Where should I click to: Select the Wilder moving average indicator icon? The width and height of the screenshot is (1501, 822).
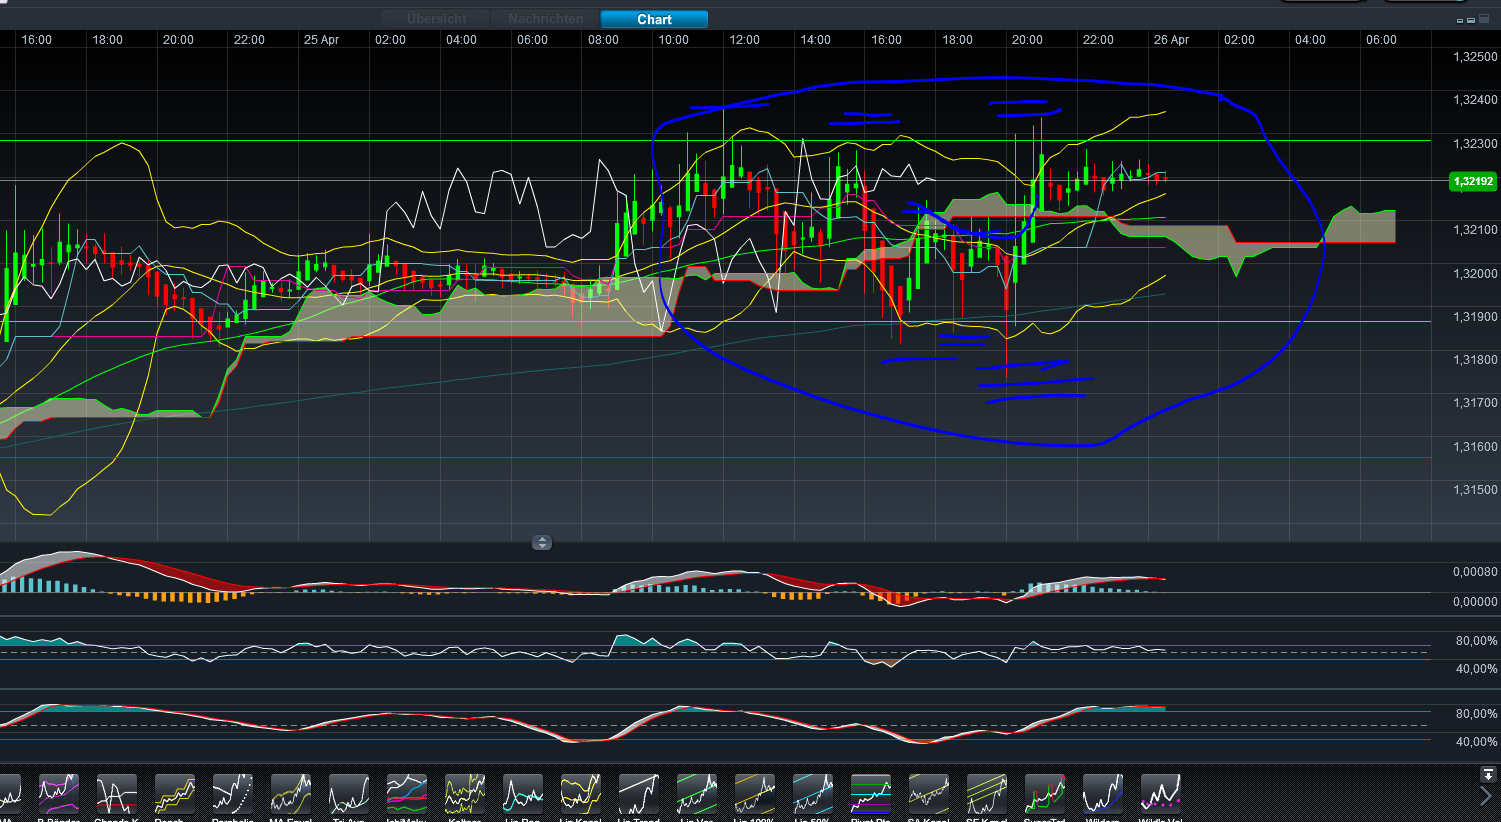(1102, 793)
